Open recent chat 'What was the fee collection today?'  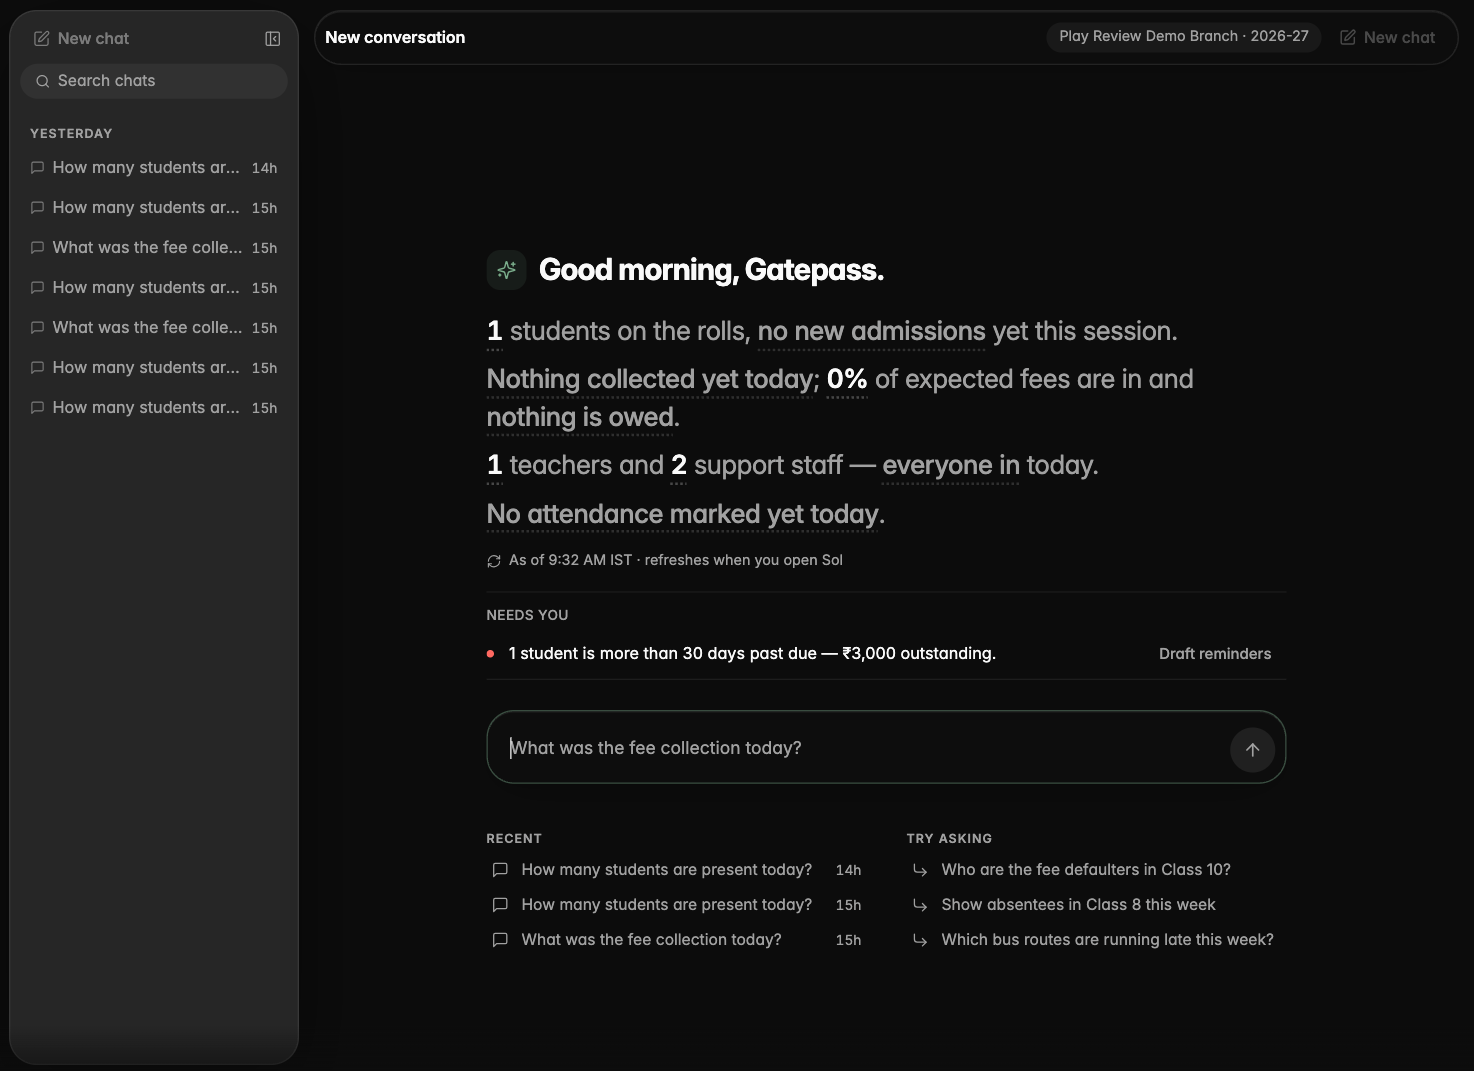[x=677, y=940]
